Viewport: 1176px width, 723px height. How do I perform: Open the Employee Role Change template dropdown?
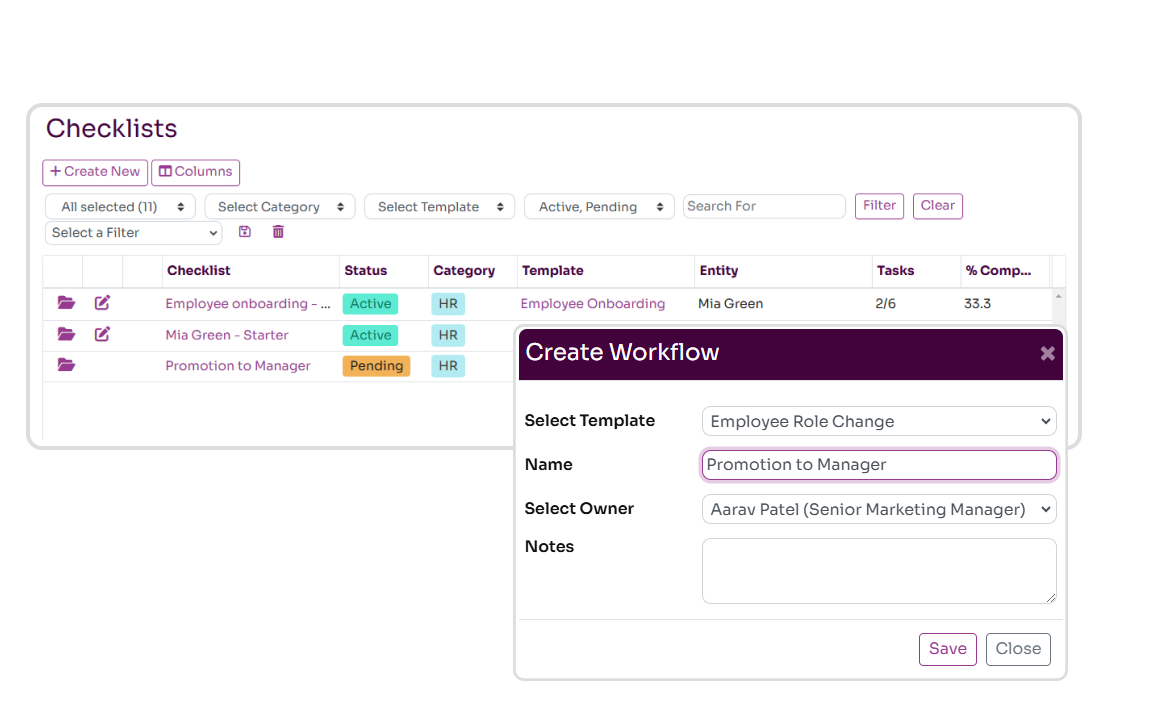point(878,421)
